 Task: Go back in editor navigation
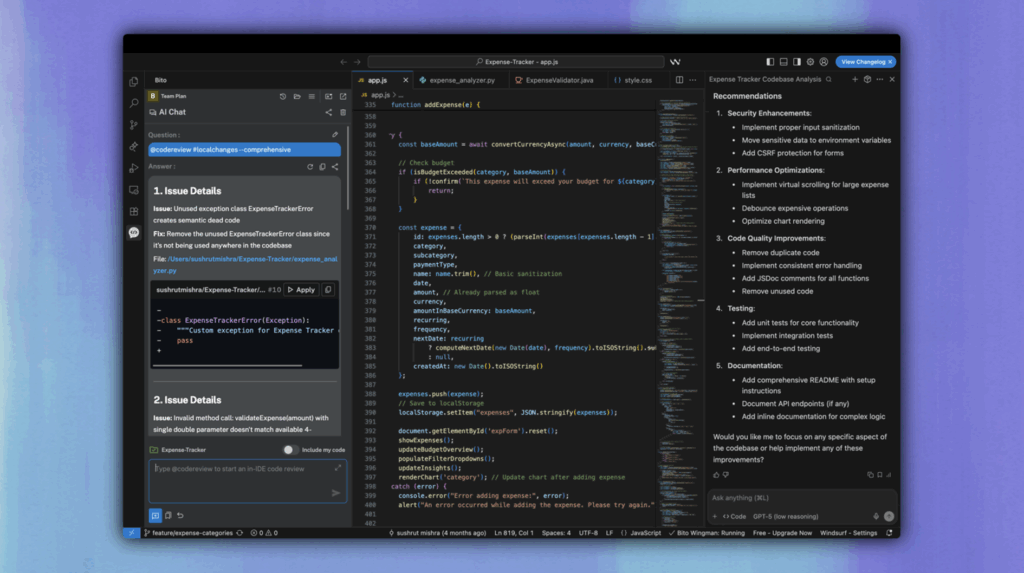tap(344, 62)
